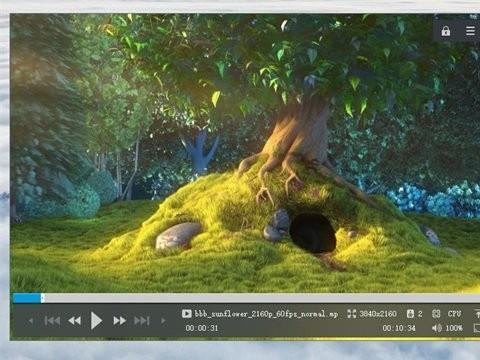Open the hamburger menu at top right

470,31
